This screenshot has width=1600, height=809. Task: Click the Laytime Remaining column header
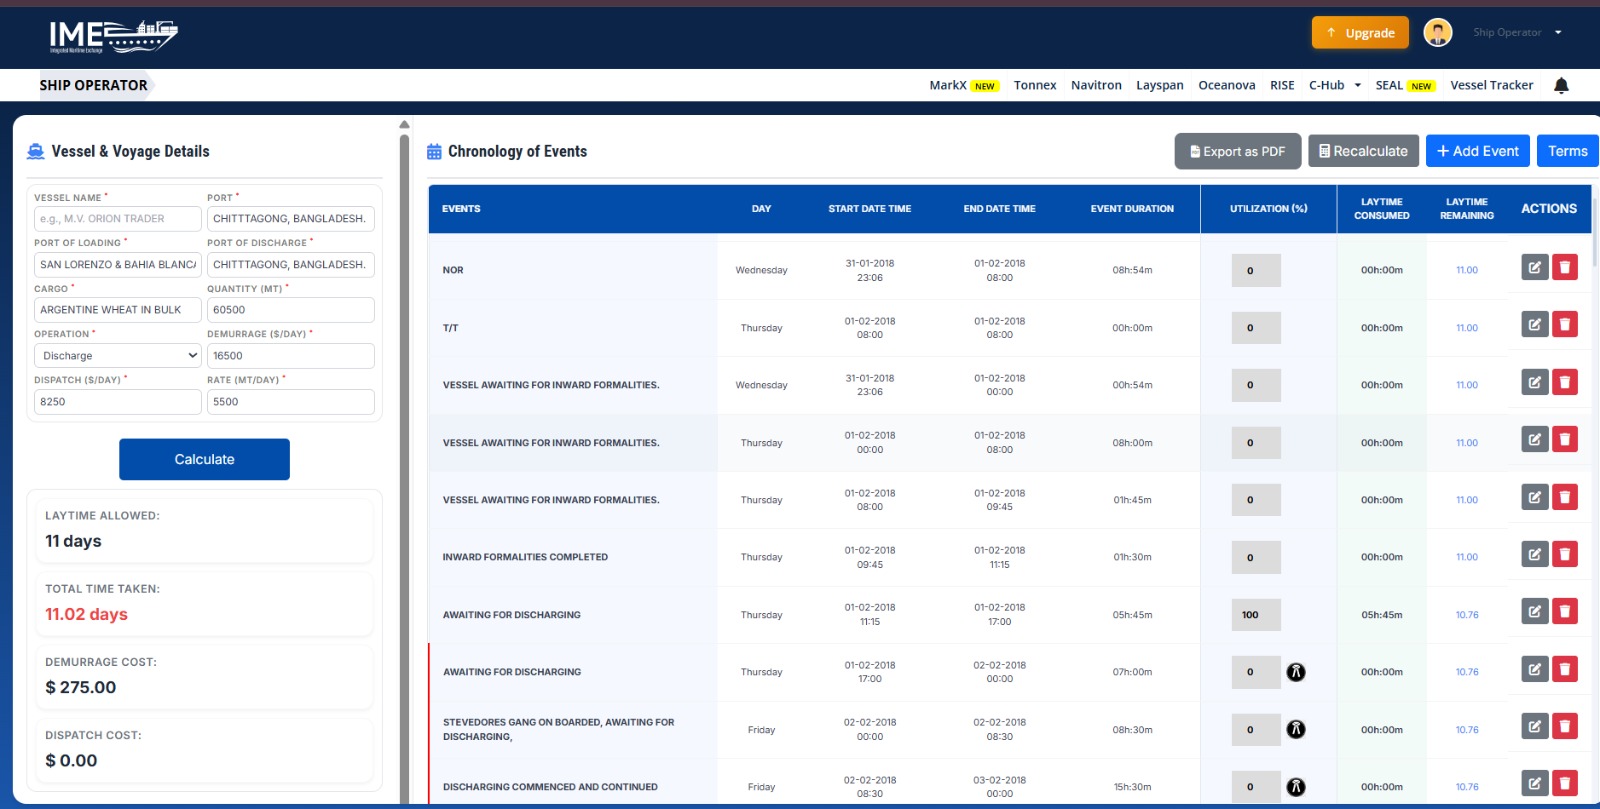pos(1467,209)
